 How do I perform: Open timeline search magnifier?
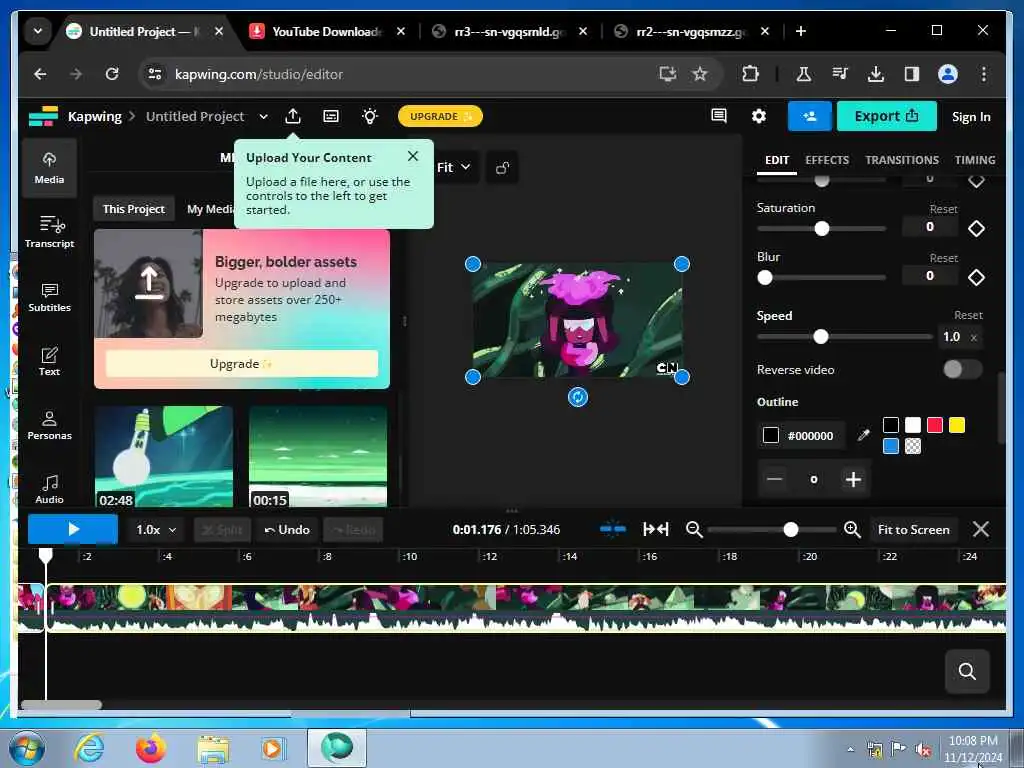tap(967, 671)
